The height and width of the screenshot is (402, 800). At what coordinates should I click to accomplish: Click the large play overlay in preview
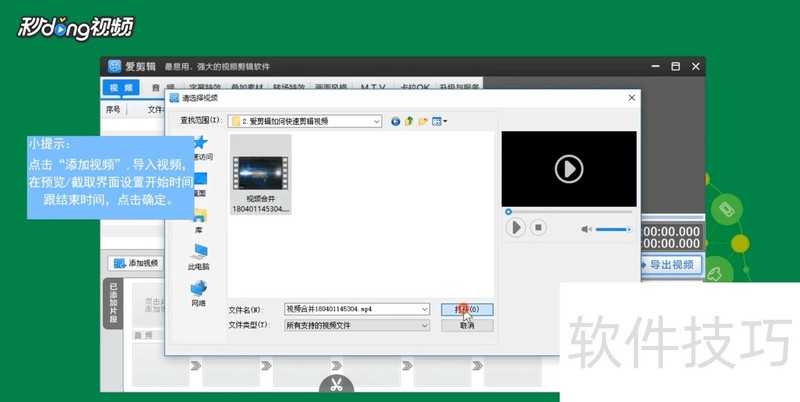(569, 168)
